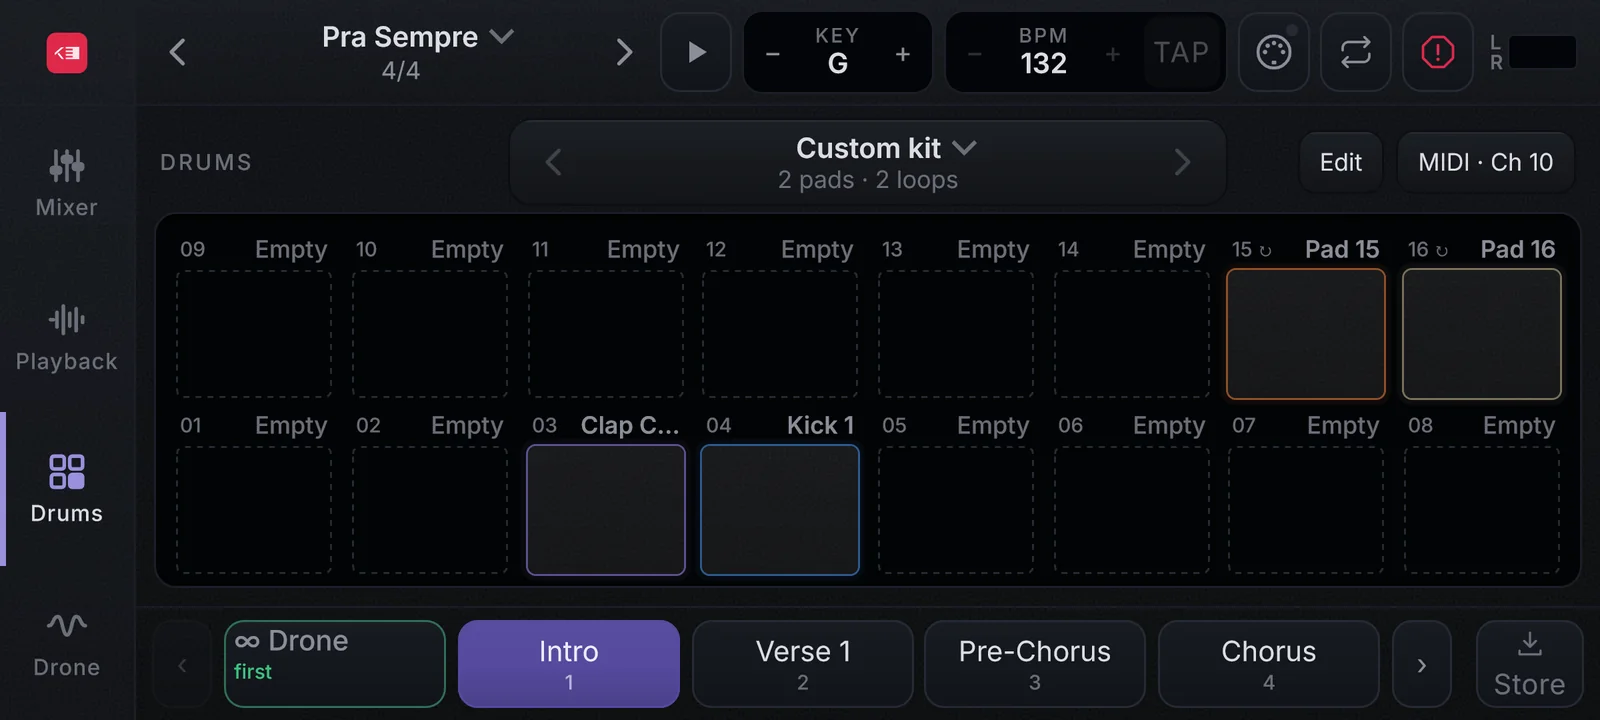Open the MIDI connector icon

pos(1274,52)
